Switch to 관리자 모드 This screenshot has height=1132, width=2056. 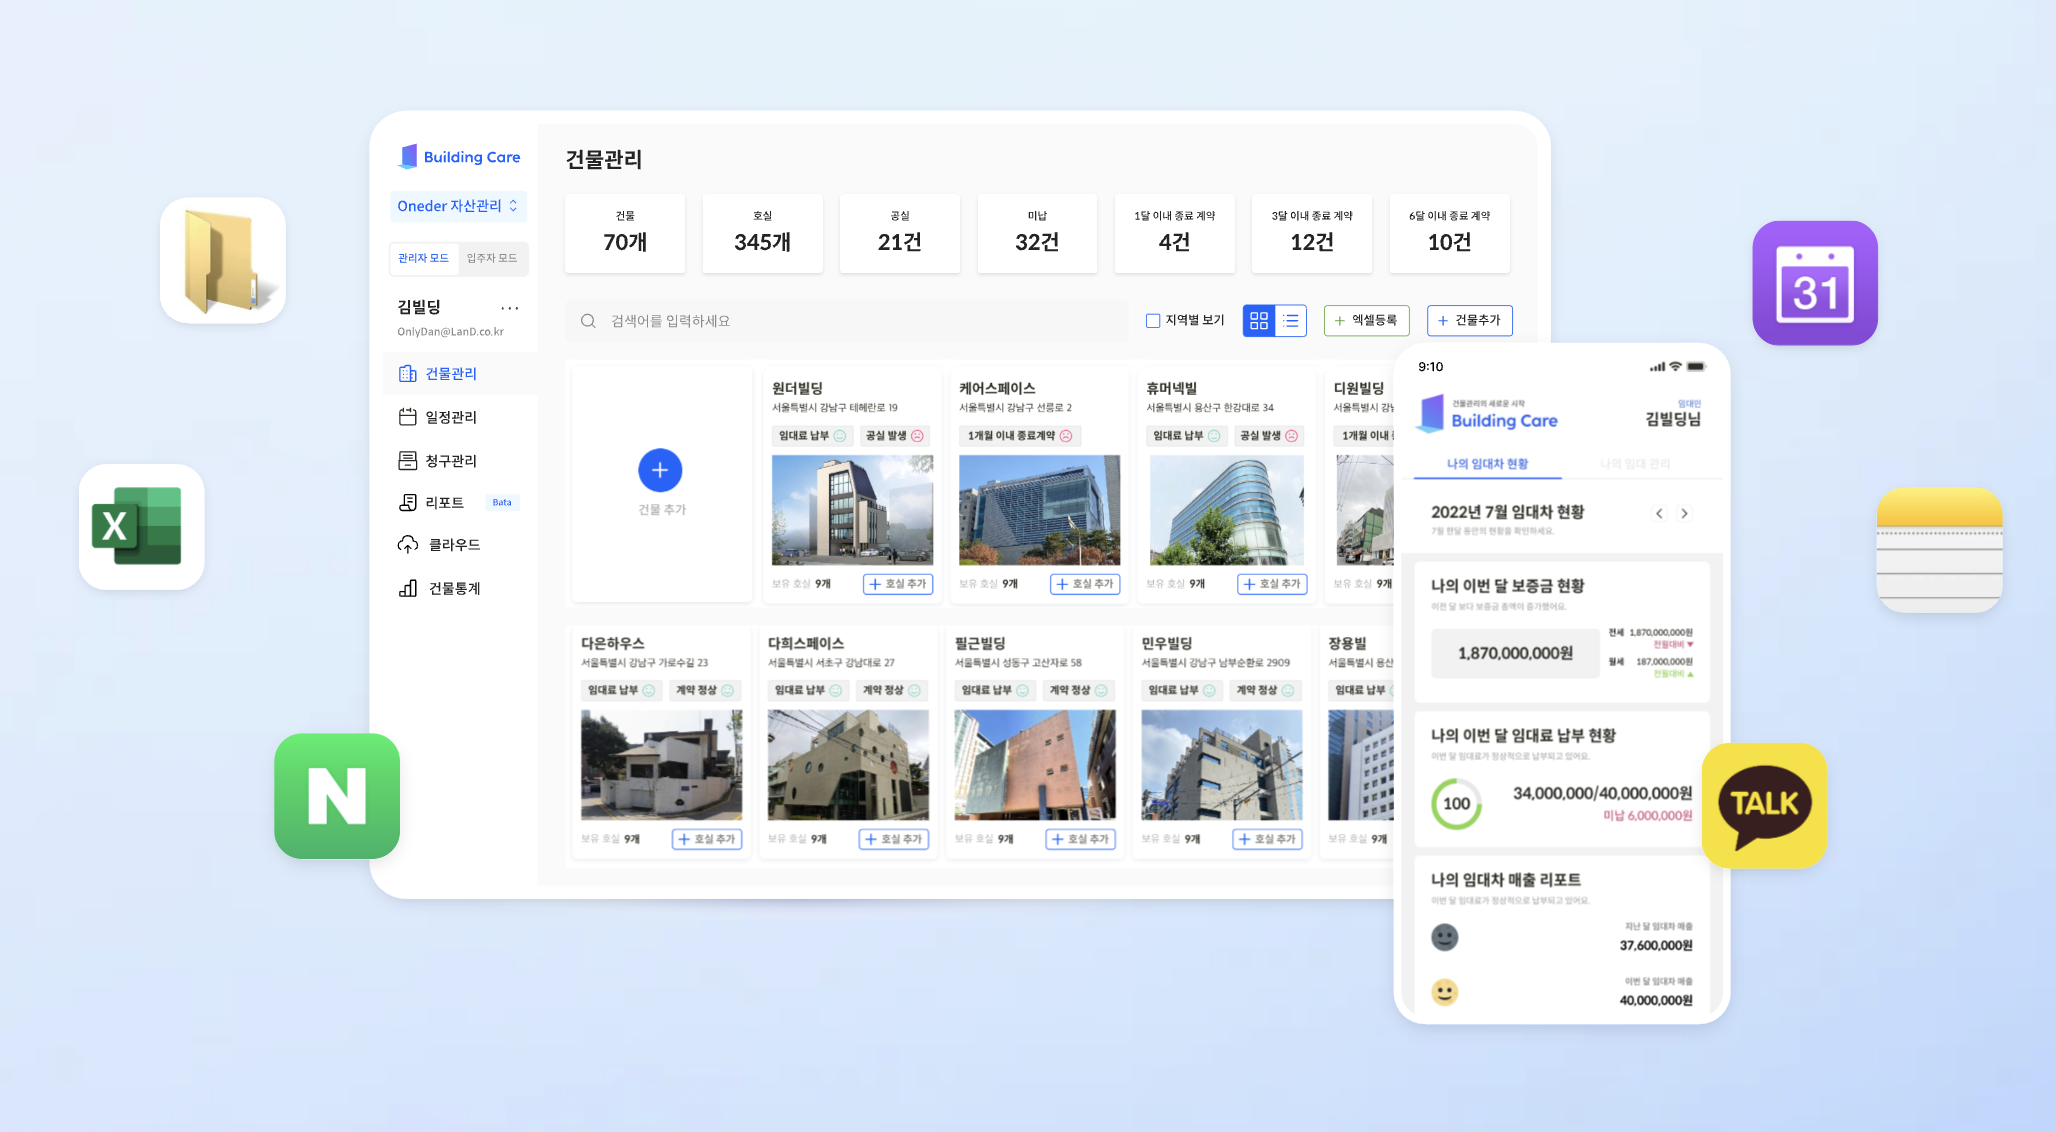(423, 258)
